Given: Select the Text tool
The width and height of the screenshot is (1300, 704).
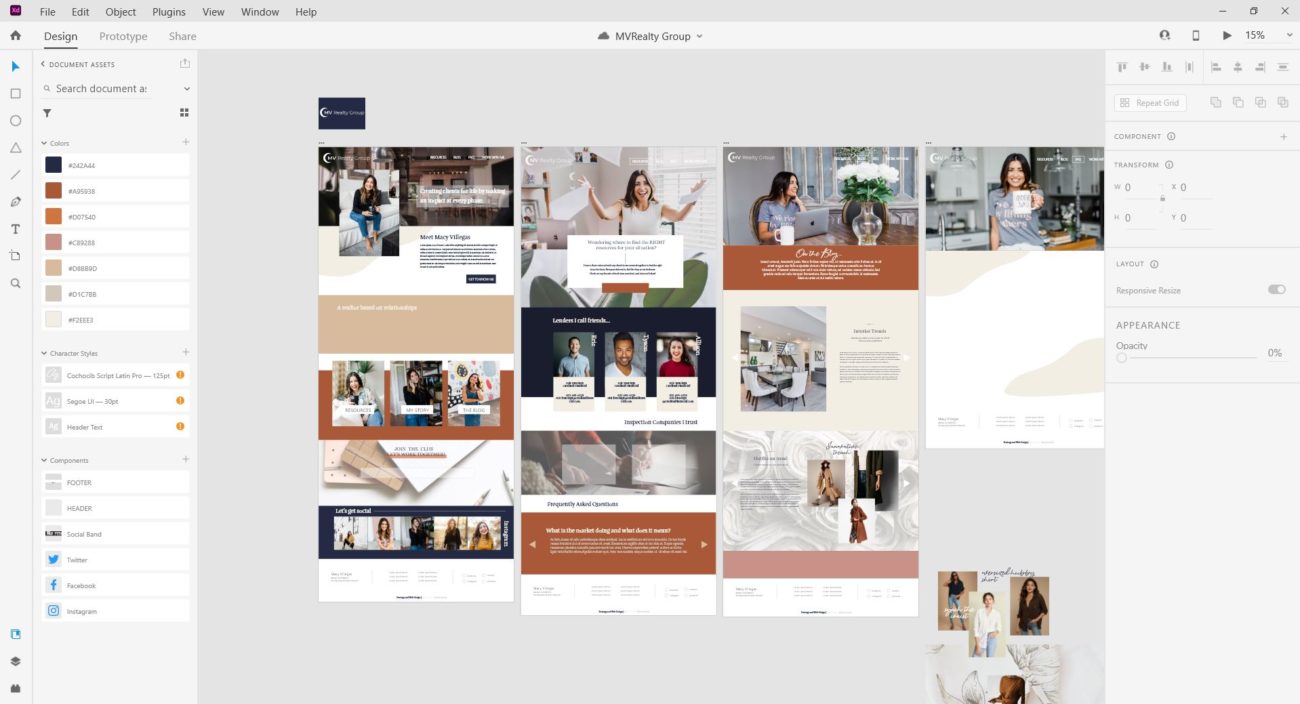Looking at the screenshot, I should (x=15, y=229).
